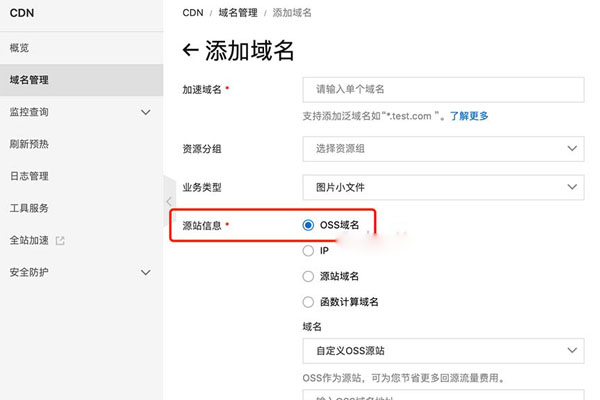Open the 监控查询 sidebar item

coord(82,112)
